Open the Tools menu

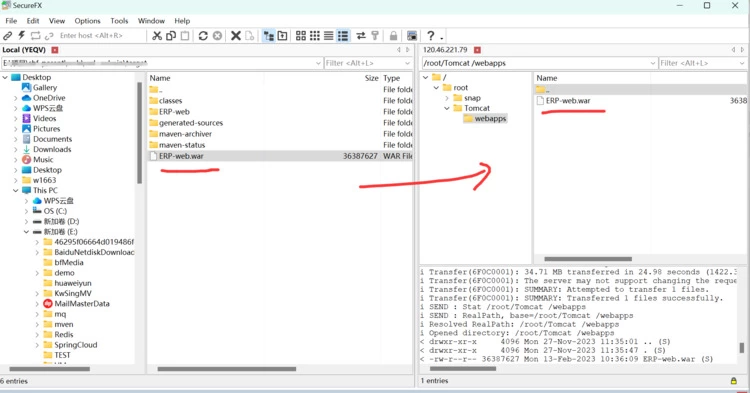point(119,21)
